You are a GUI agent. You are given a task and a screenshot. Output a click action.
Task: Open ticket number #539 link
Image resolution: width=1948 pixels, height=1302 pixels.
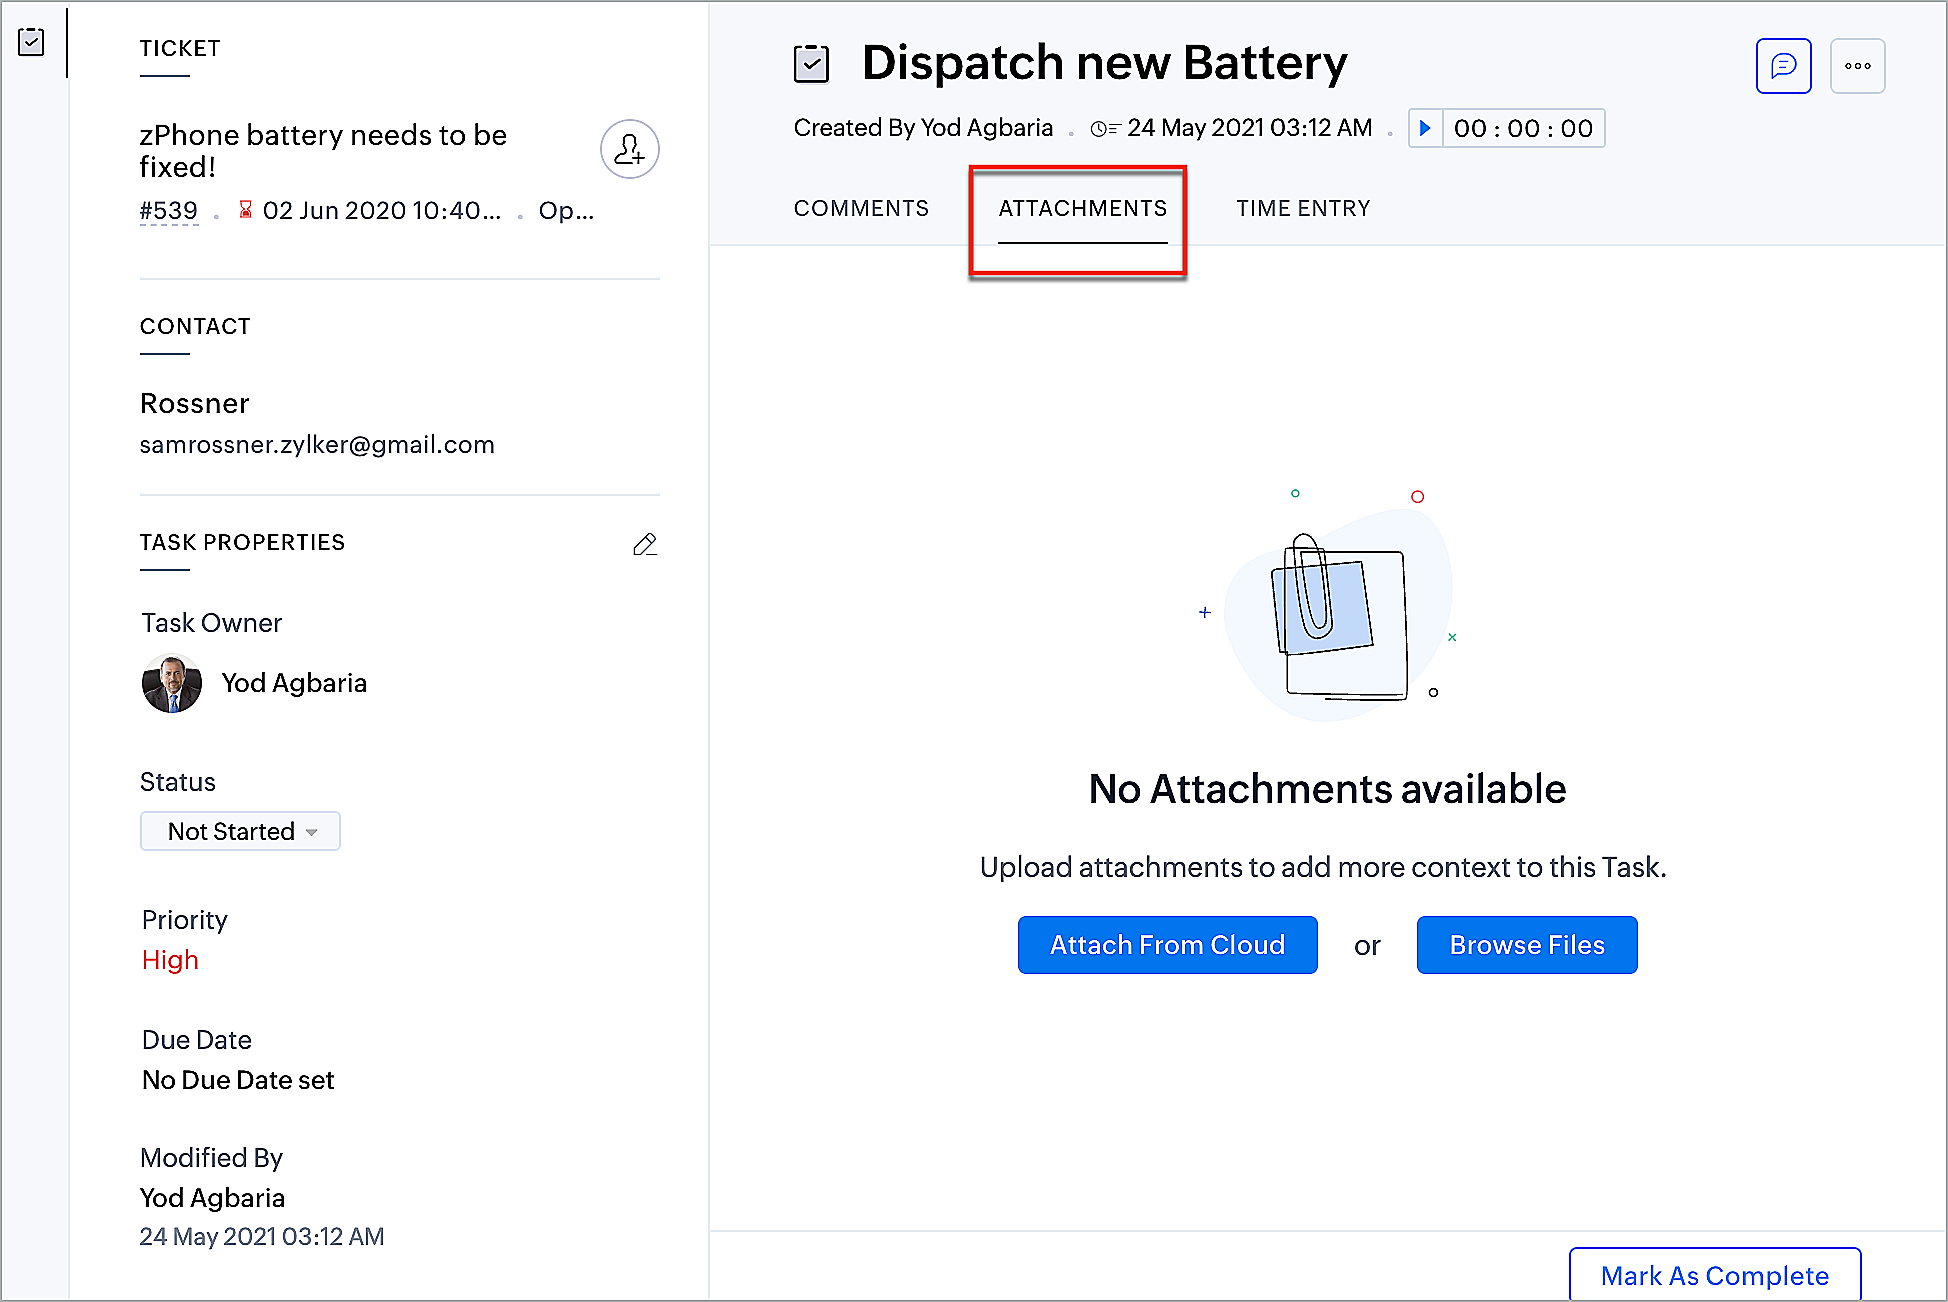(169, 211)
